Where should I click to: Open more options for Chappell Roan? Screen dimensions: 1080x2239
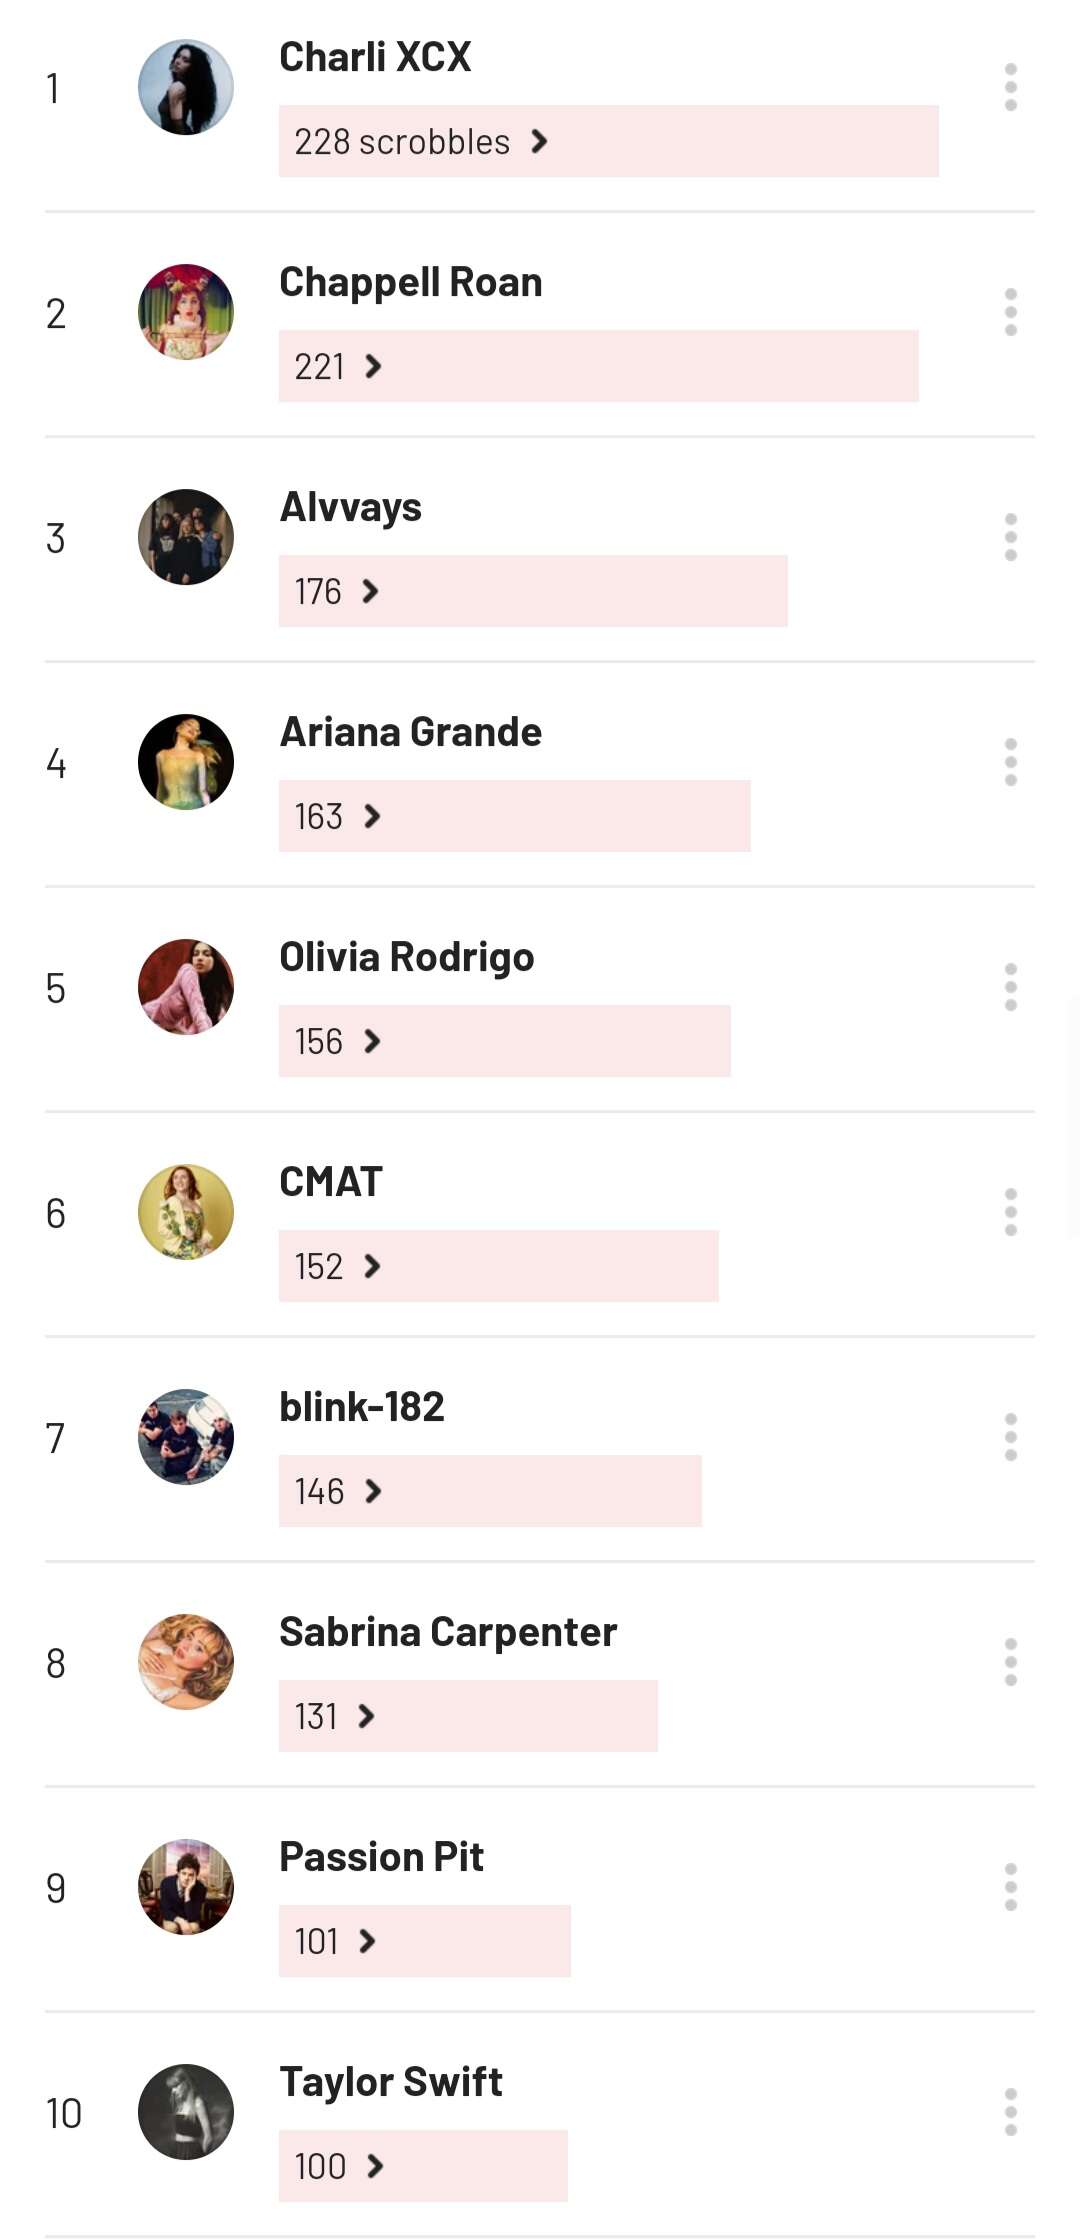click(x=1010, y=312)
